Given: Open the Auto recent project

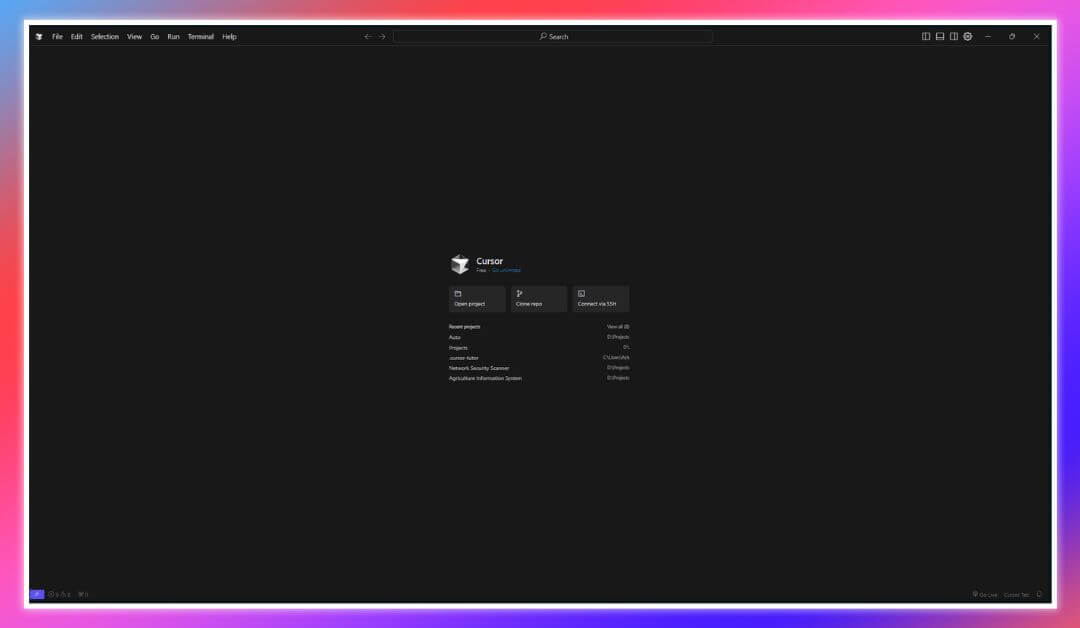Looking at the screenshot, I should [x=539, y=337].
